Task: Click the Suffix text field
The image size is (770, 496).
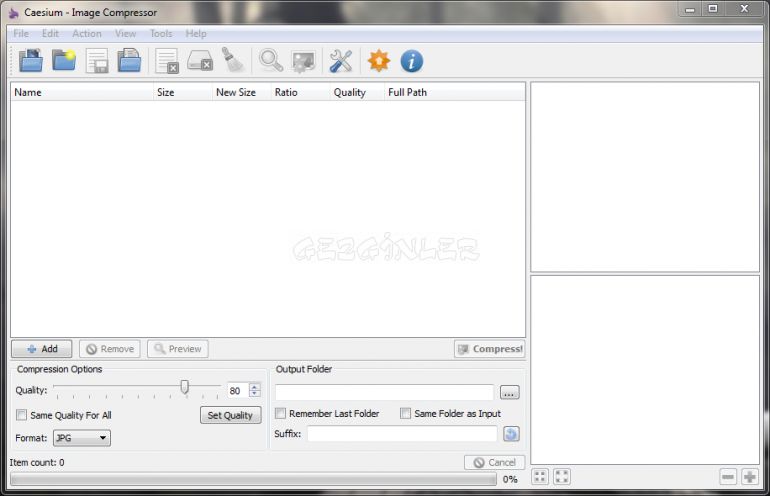Action: click(x=402, y=434)
